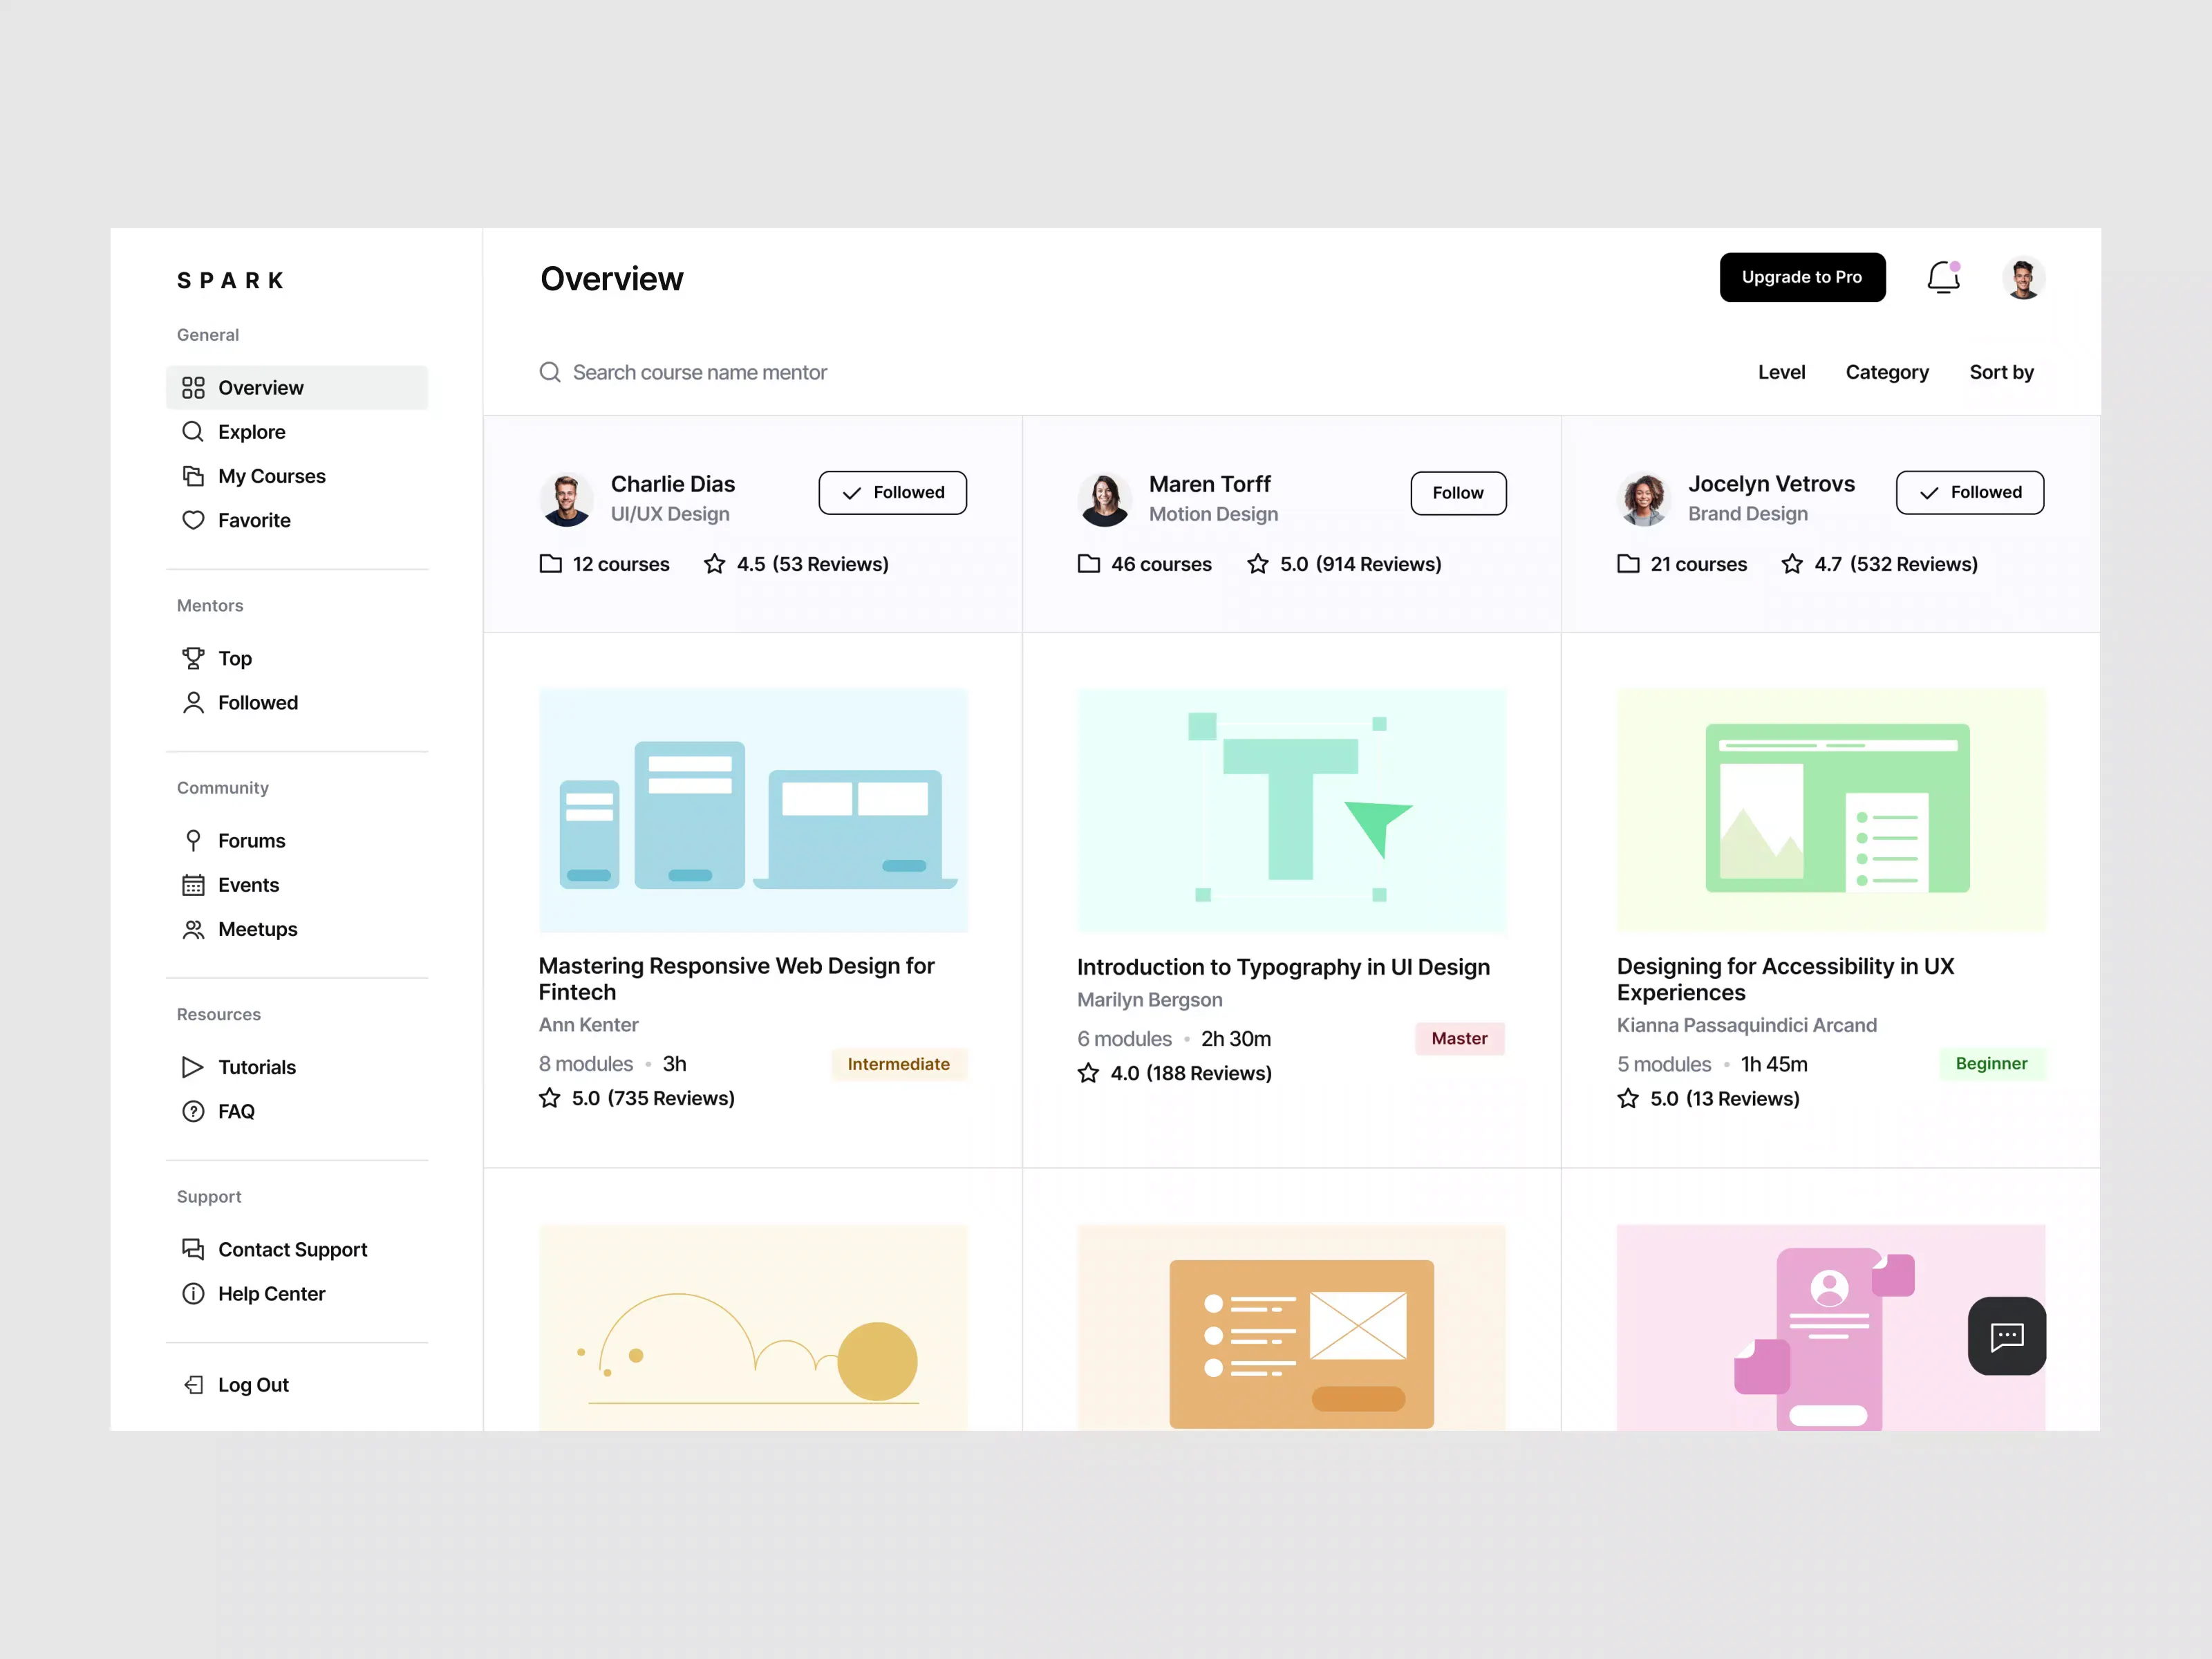Follow mentor Maren Torff

[1457, 493]
